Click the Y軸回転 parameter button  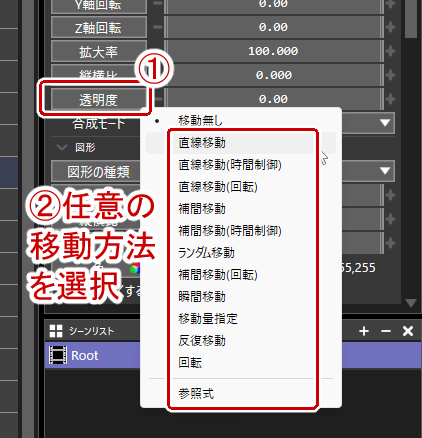99,6
